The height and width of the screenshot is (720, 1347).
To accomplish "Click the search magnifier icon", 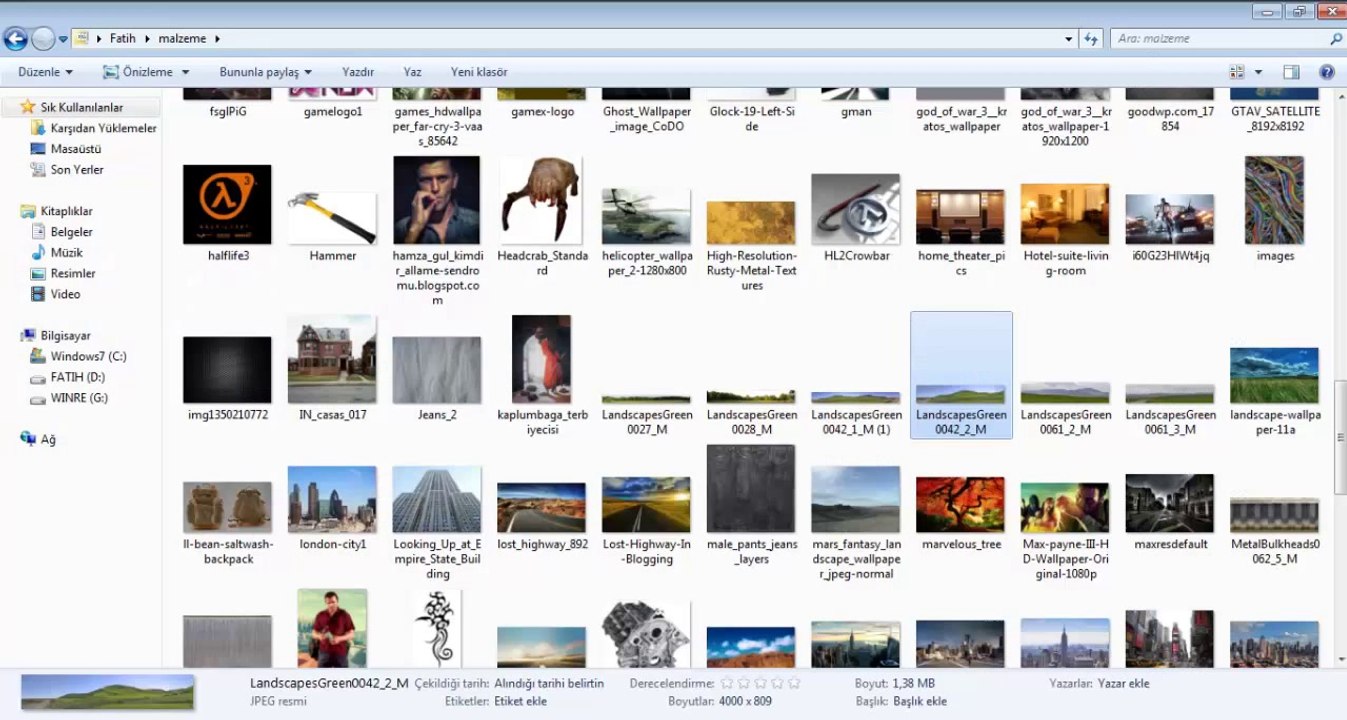I will [1335, 39].
